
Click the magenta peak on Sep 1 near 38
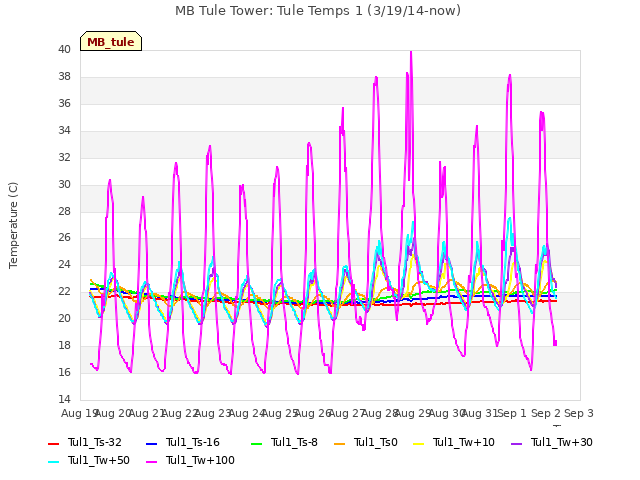pyautogui.click(x=510, y=76)
